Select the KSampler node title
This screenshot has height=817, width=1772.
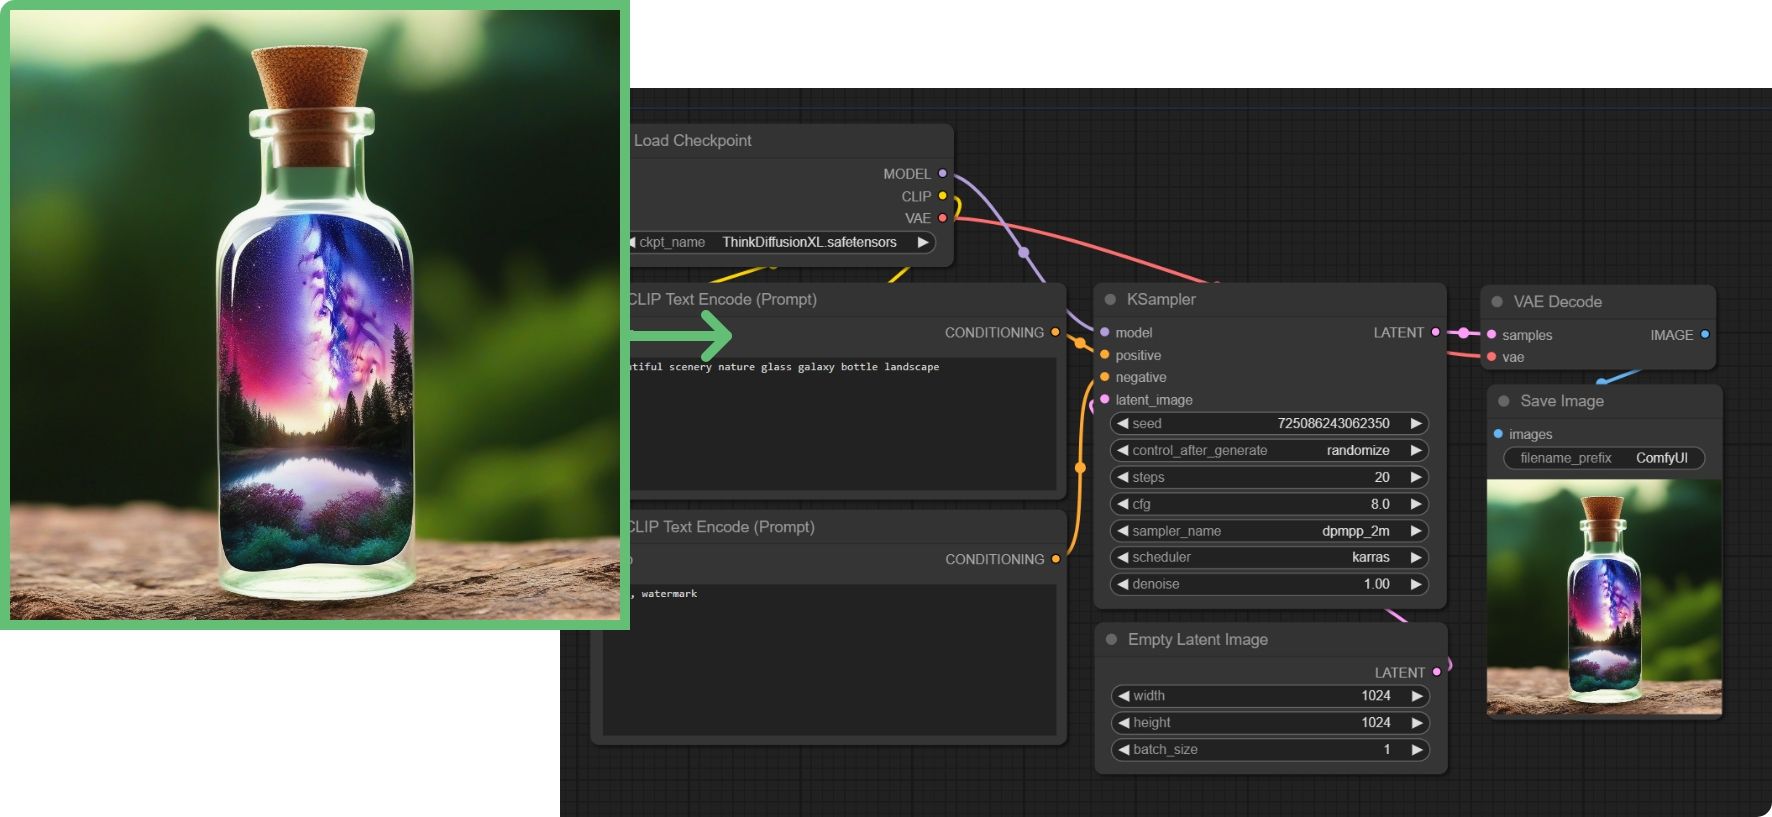pyautogui.click(x=1161, y=299)
